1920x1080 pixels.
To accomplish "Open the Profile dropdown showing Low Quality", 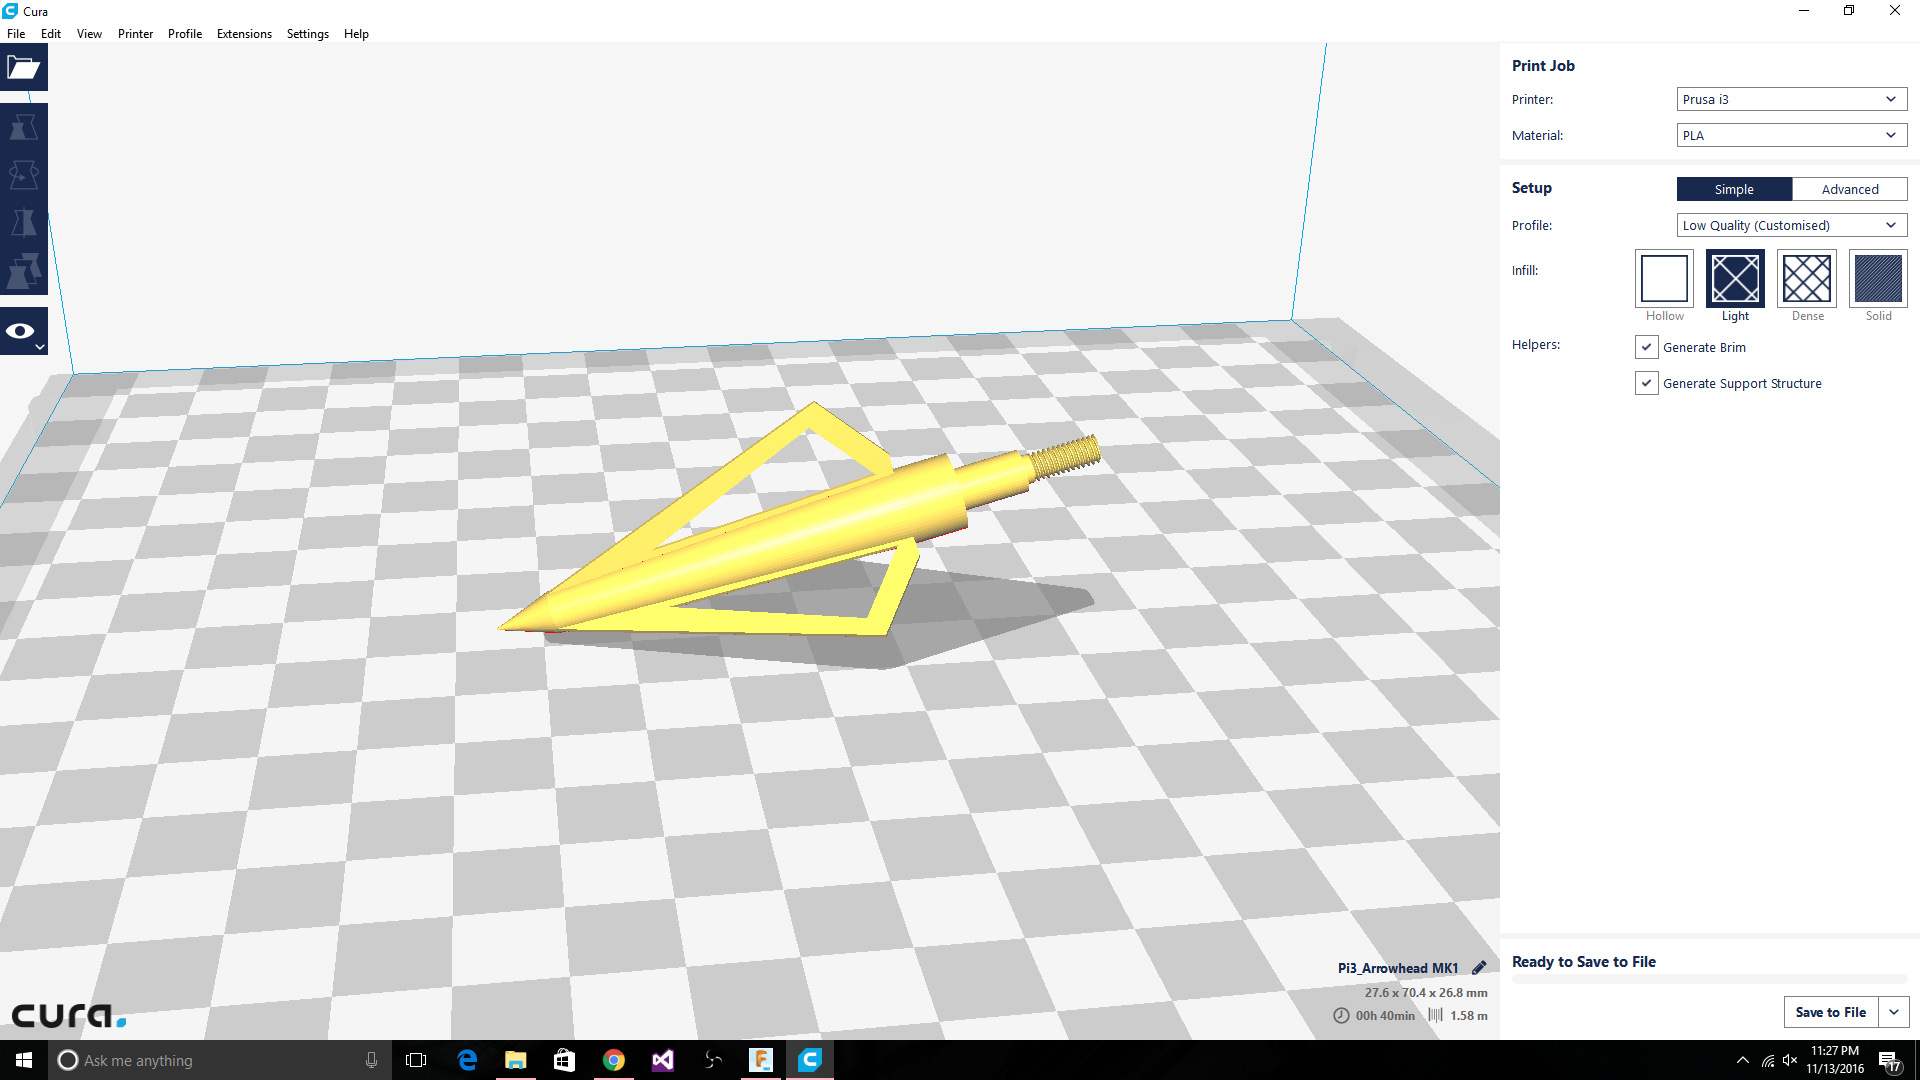I will [1792, 225].
